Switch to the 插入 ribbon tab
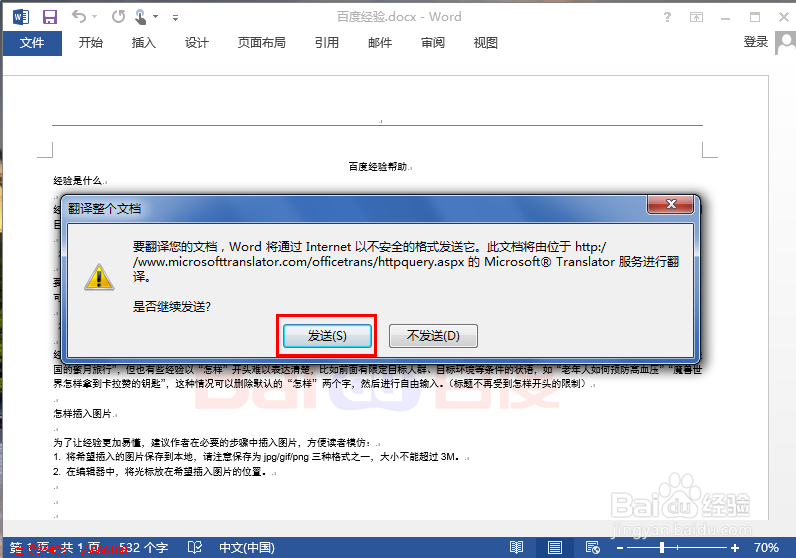The height and width of the screenshot is (558, 796). 144,43
